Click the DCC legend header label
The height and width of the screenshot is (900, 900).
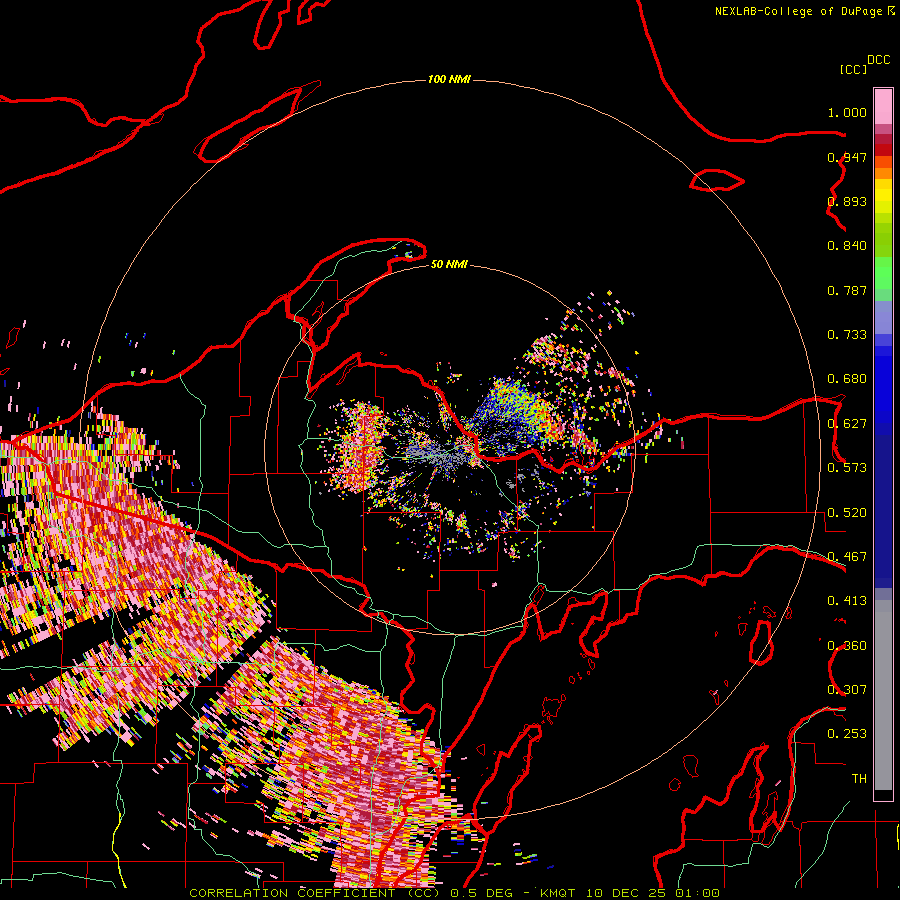879,60
